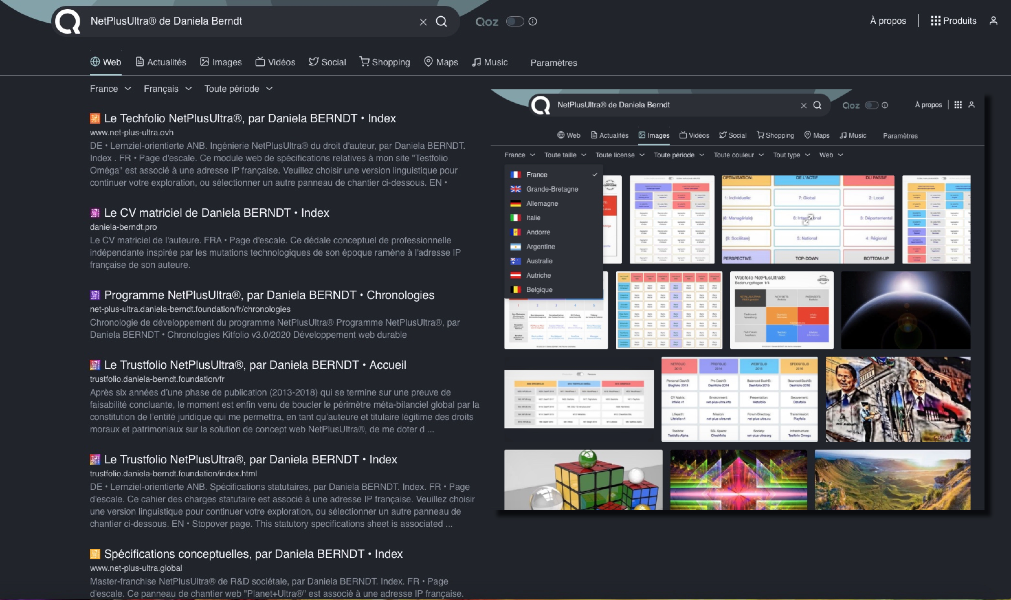Open the À propos link in main header

[x=888, y=21]
